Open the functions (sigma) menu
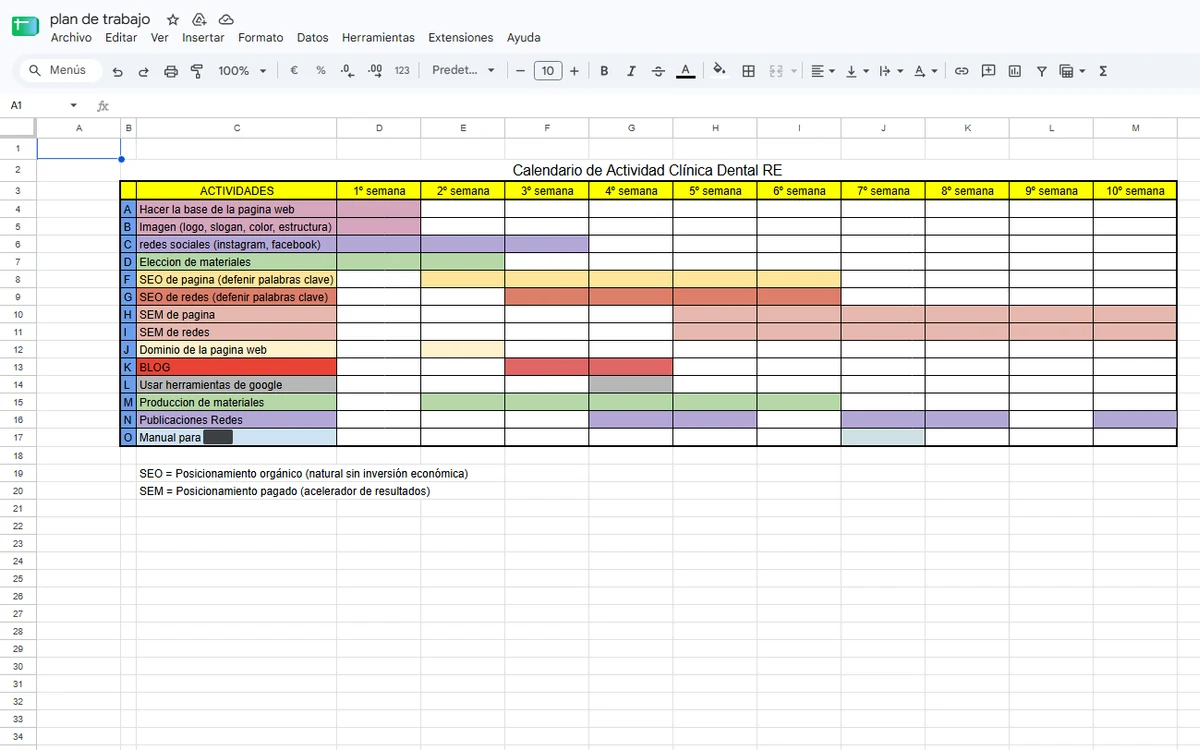Viewport: 1200px width, 750px height. coord(1103,71)
